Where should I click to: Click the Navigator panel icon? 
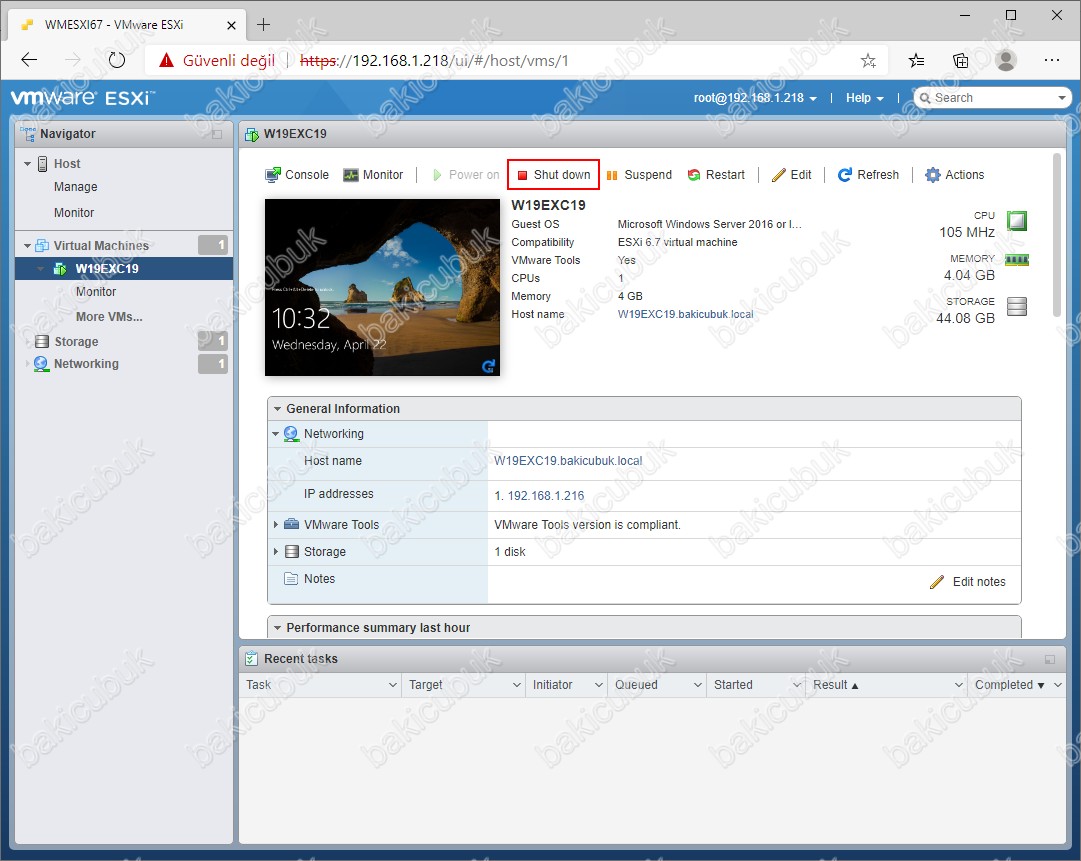[28, 134]
